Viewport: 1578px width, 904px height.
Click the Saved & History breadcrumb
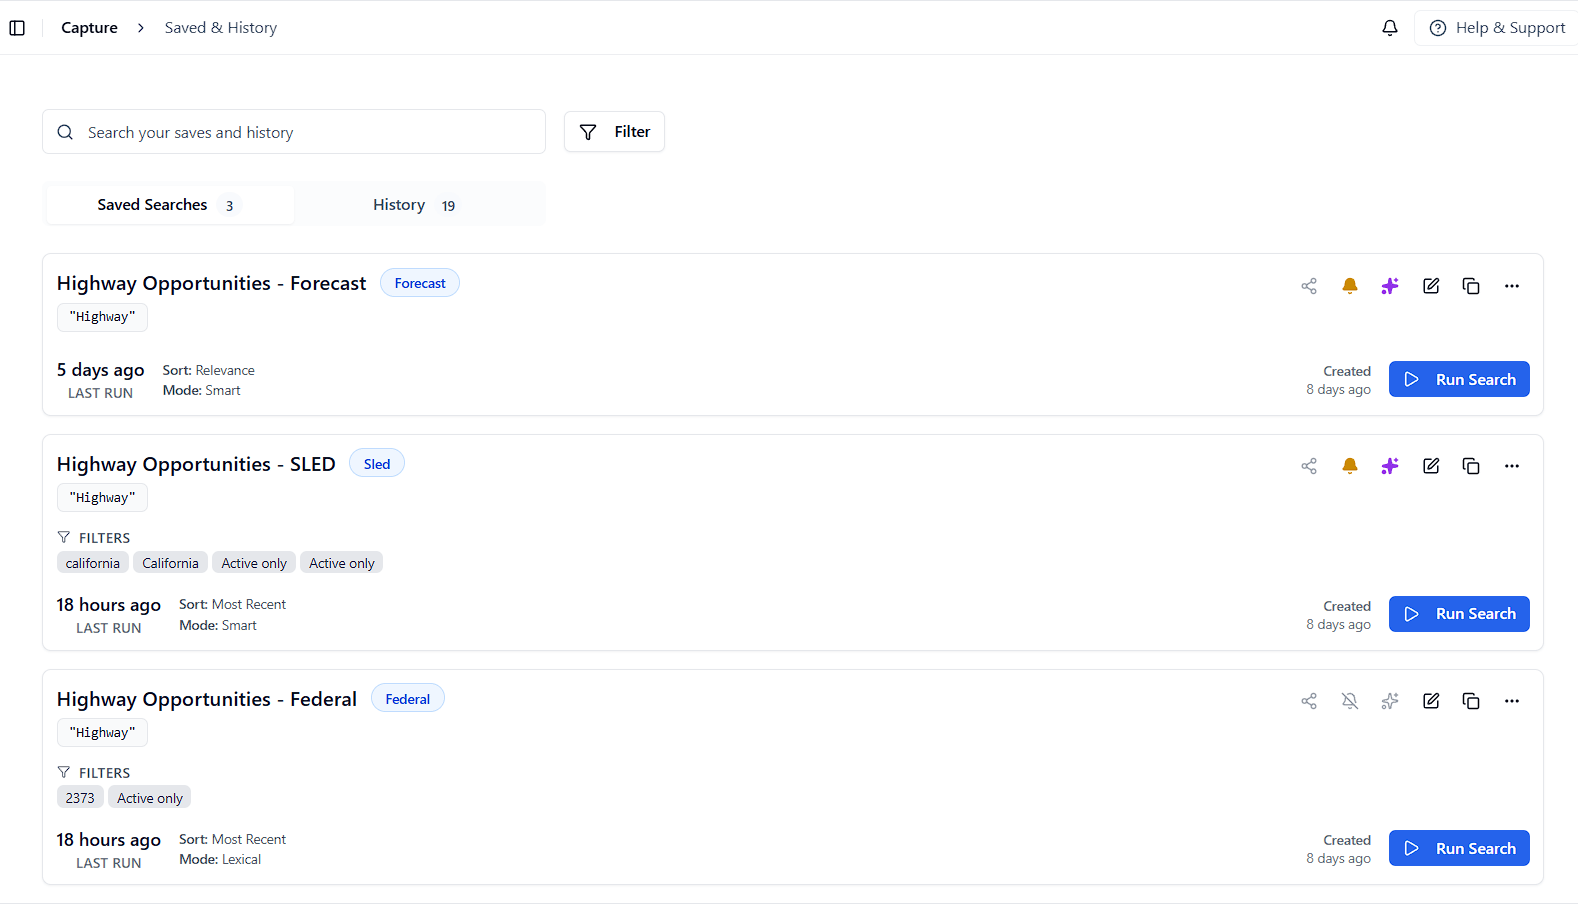click(x=221, y=28)
